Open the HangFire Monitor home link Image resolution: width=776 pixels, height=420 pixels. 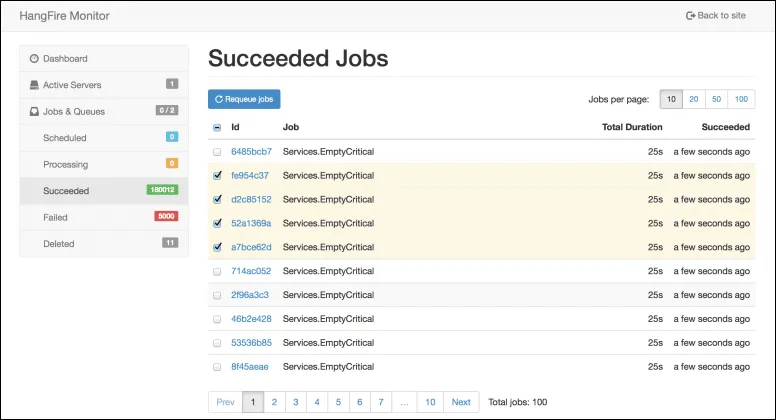64,16
